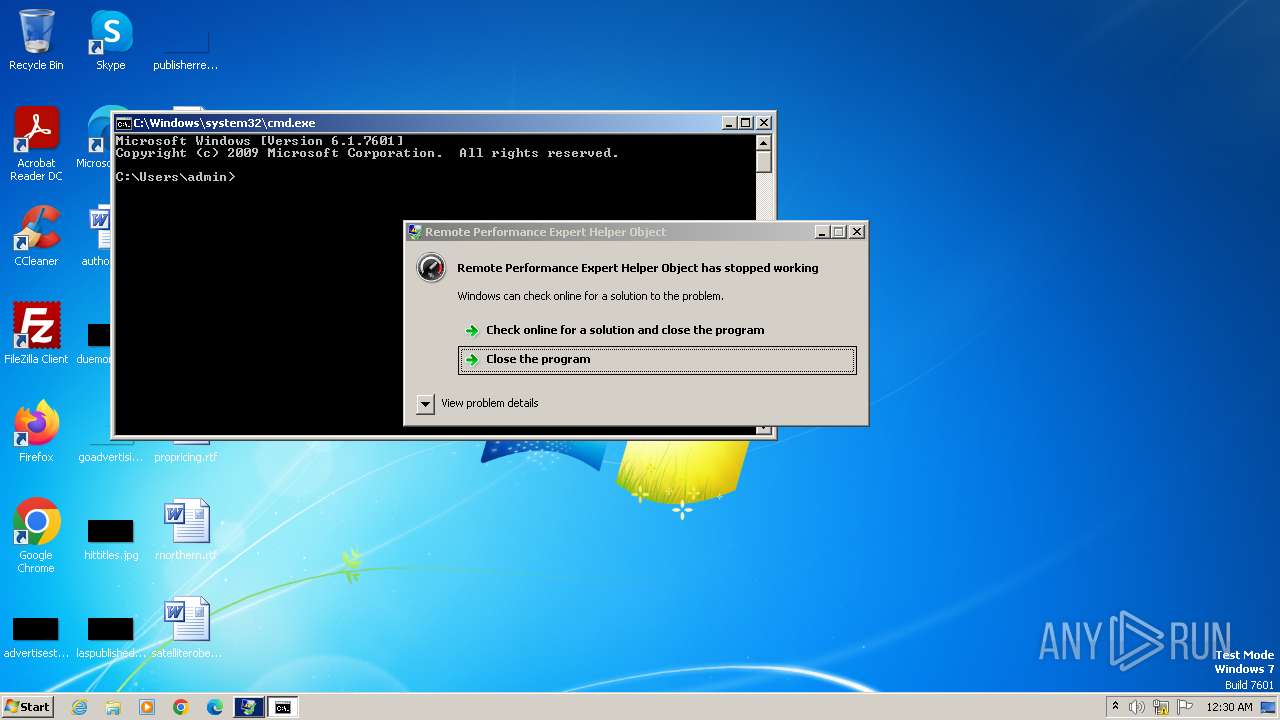Select the laspublished file icon
Image resolution: width=1280 pixels, height=720 pixels.
click(111, 636)
